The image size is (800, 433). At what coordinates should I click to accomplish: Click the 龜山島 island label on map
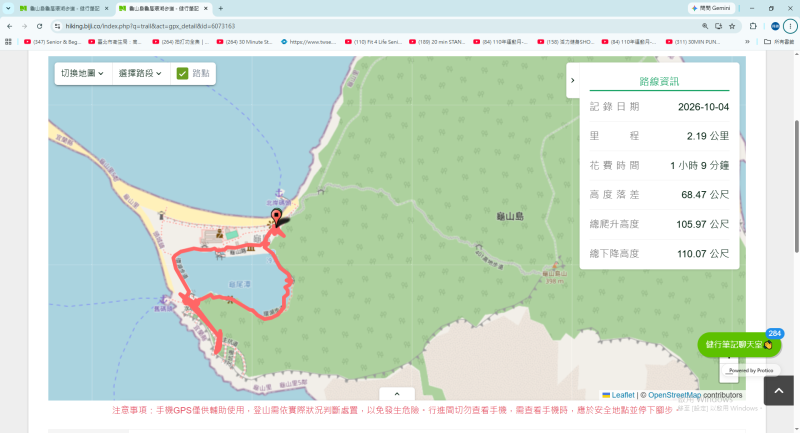pos(510,217)
